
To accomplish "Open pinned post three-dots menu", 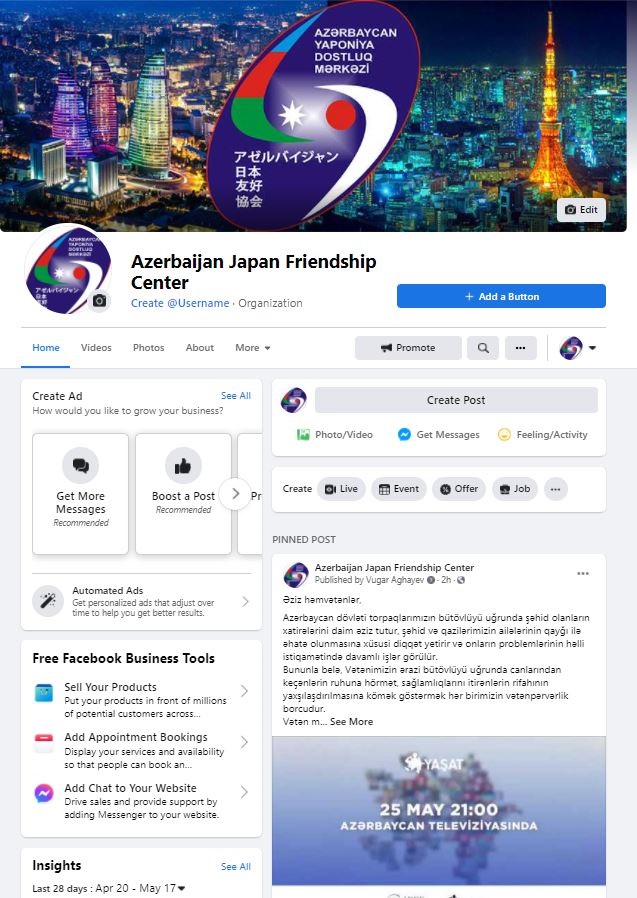I will pyautogui.click(x=583, y=573).
